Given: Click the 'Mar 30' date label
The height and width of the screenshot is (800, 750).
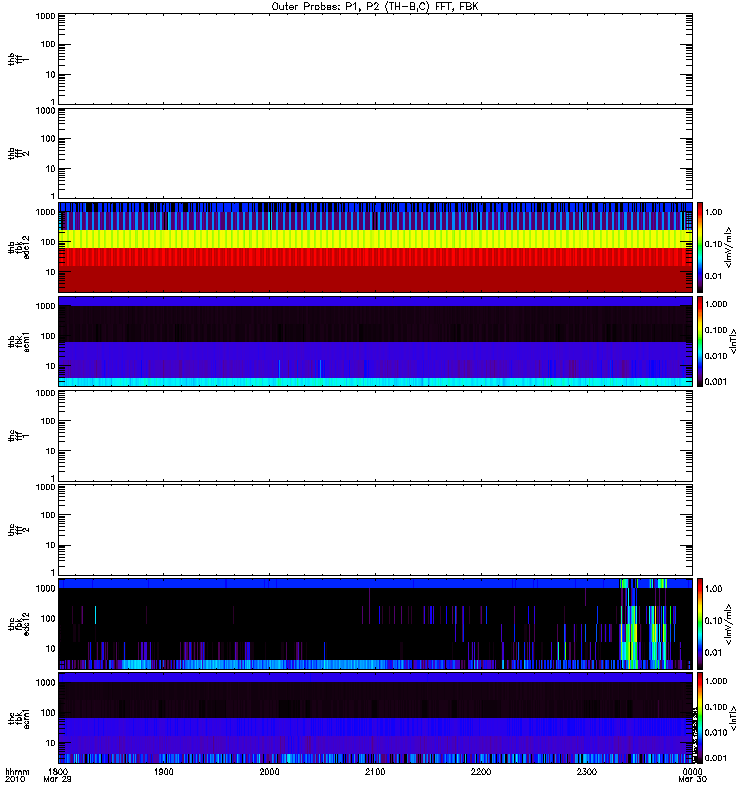Looking at the screenshot, I should point(692,780).
